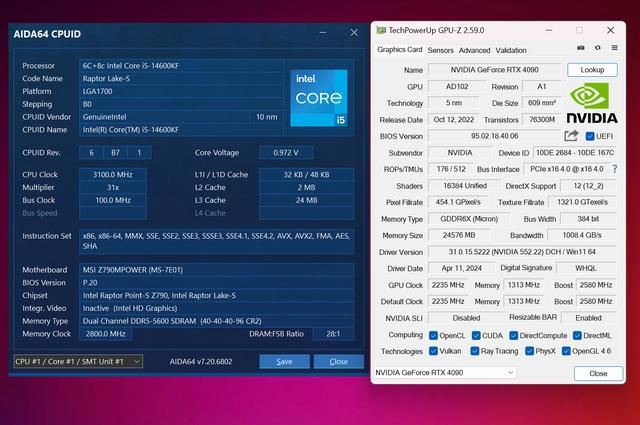Click the NVIDIA SLI value Disabled
The height and width of the screenshot is (425, 640).
(466, 318)
